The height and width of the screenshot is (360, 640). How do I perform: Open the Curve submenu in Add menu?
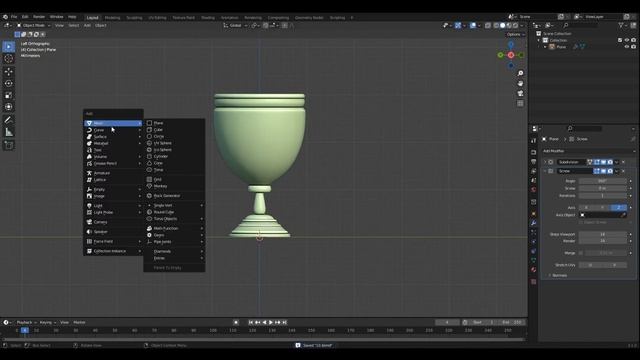click(x=113, y=130)
